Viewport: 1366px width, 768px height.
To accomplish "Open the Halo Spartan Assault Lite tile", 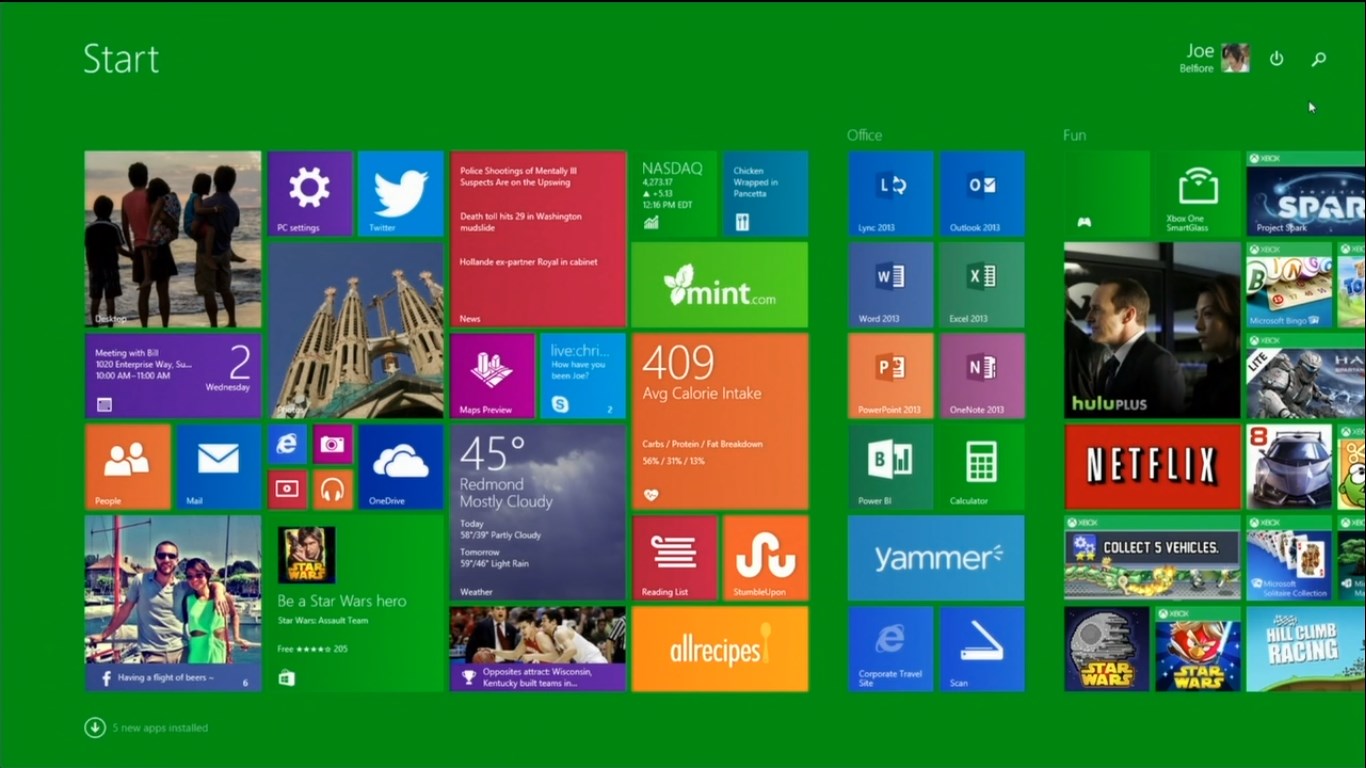I will point(1306,376).
